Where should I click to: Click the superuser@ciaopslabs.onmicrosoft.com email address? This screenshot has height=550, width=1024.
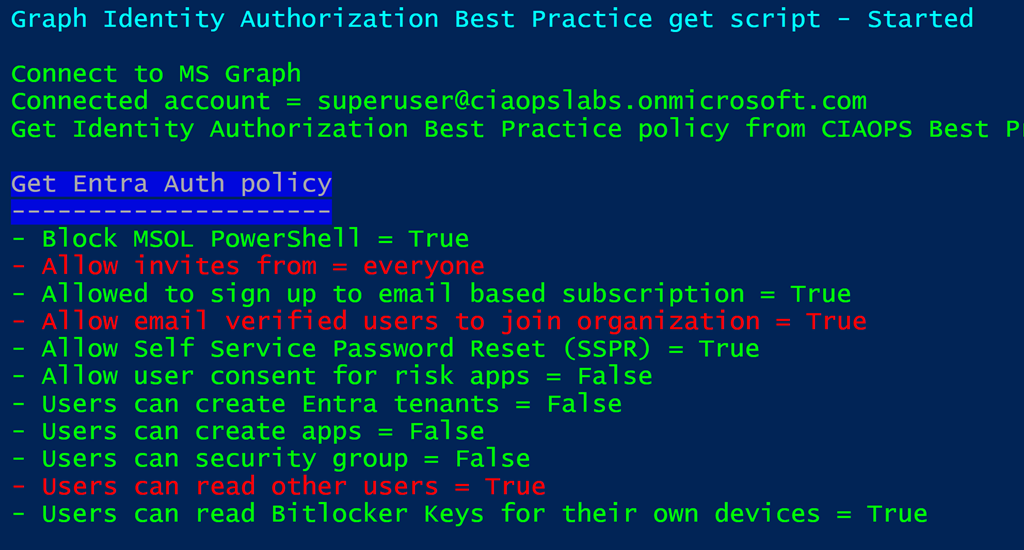coord(592,101)
